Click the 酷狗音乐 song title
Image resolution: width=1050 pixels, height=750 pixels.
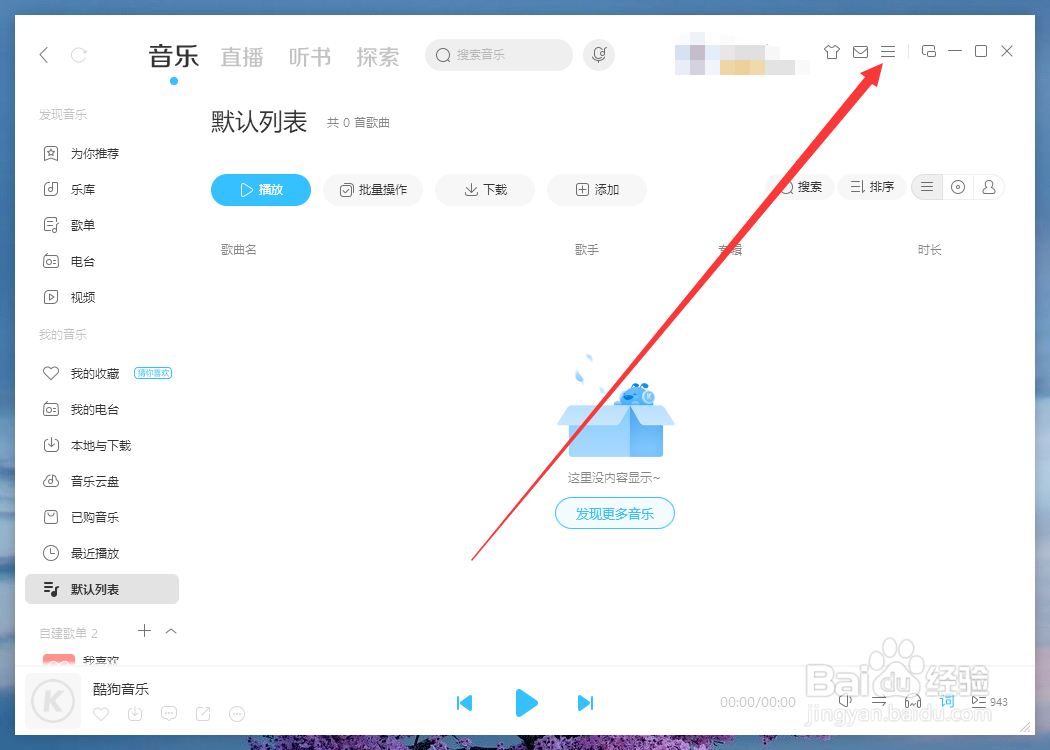point(121,689)
